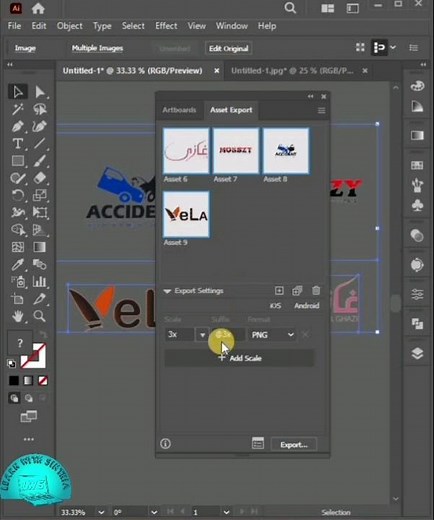The width and height of the screenshot is (434, 520).
Task: Select the Paintbrush tool
Action: 40,161
